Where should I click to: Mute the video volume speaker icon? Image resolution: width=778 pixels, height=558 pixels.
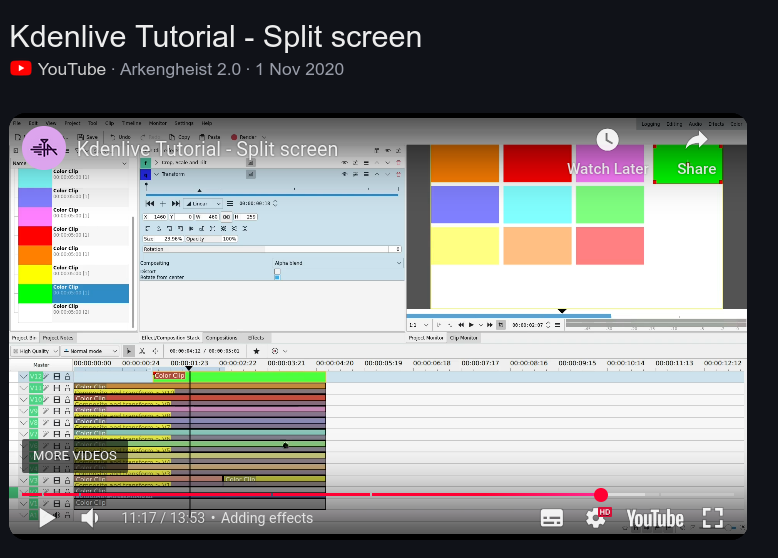tap(89, 518)
